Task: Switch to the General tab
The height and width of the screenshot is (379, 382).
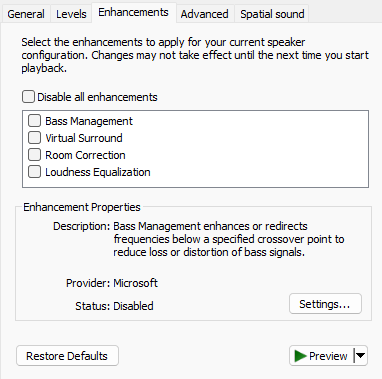Action: coord(26,14)
